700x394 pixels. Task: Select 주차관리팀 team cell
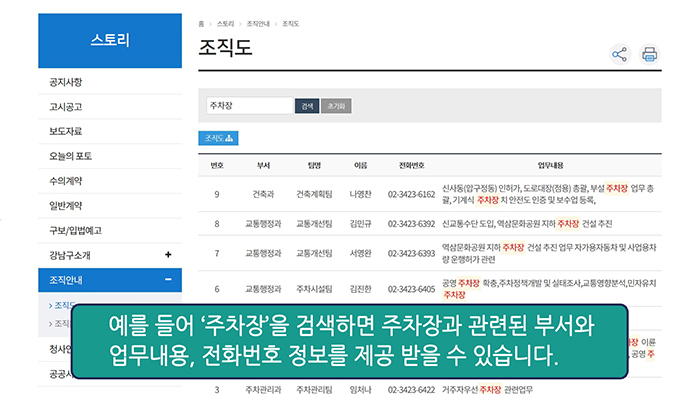coord(314,390)
